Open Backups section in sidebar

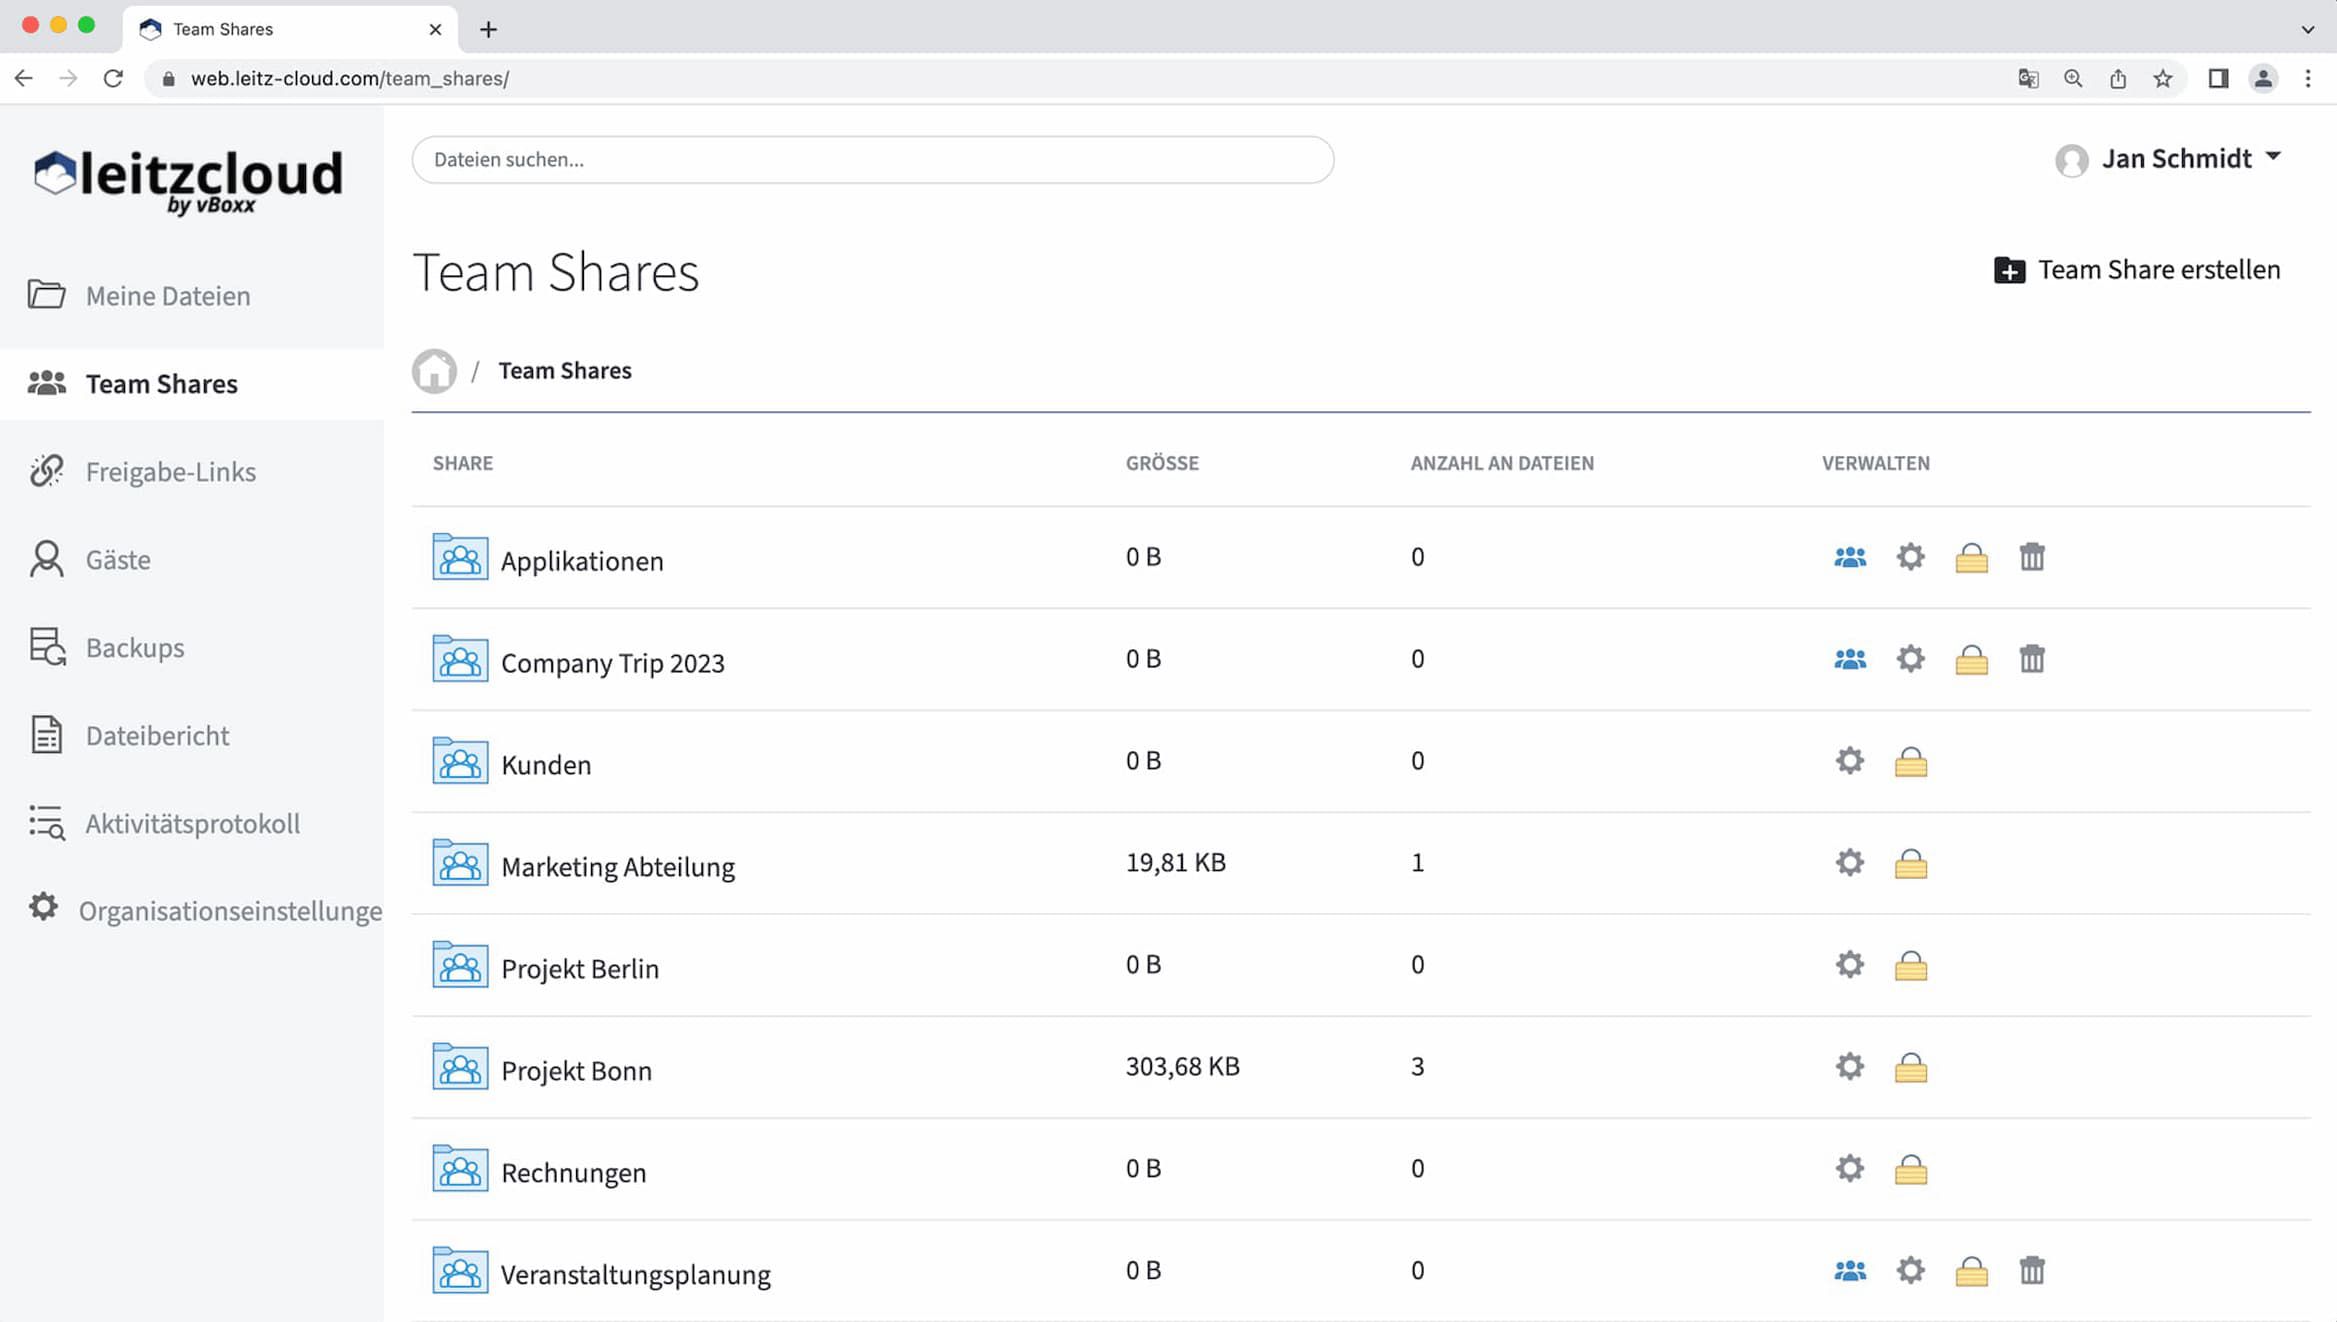[x=135, y=648]
